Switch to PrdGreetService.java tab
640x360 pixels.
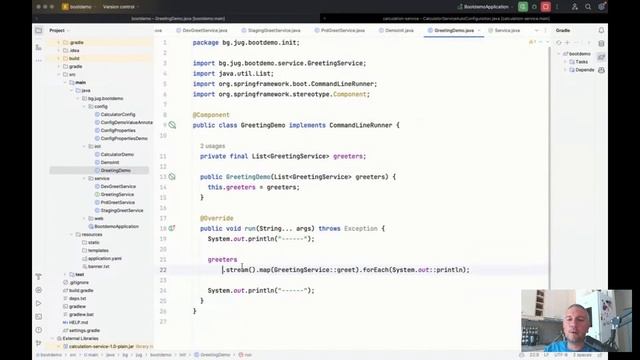pyautogui.click(x=340, y=31)
